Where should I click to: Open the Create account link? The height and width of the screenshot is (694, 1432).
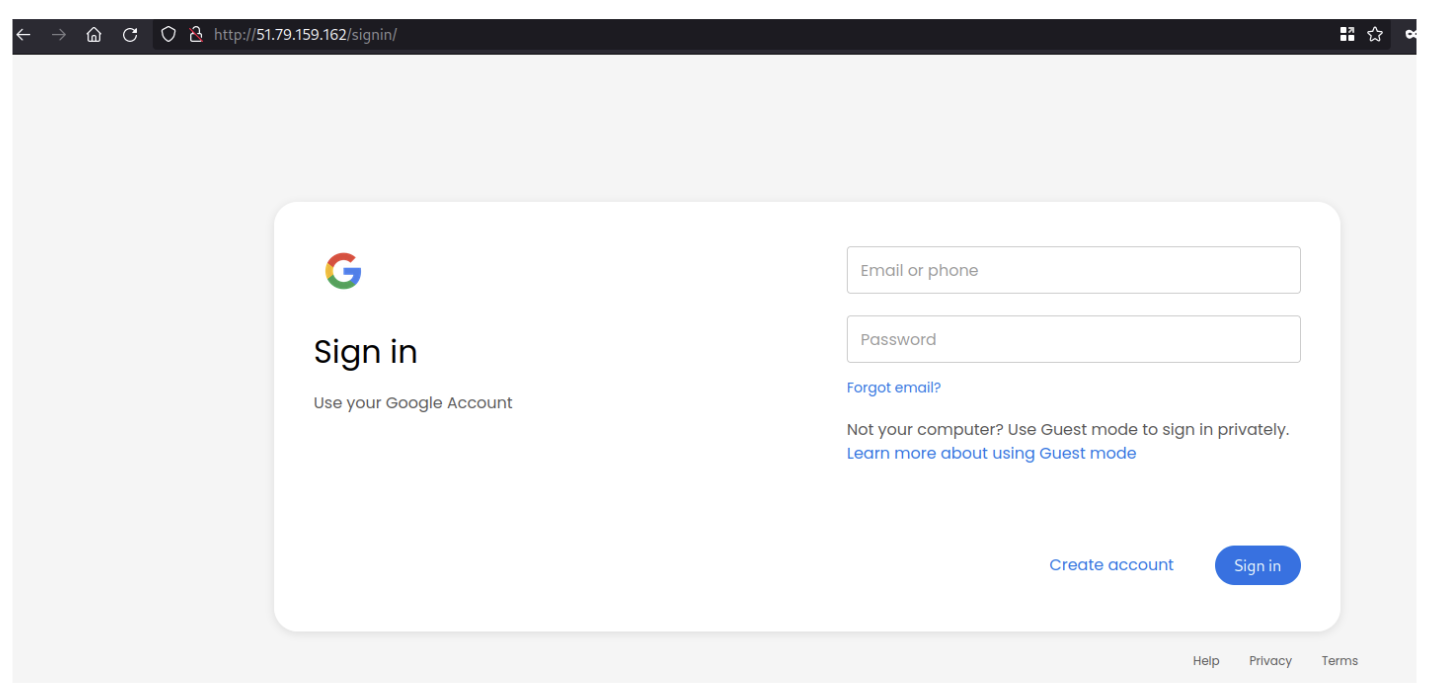click(x=1111, y=564)
